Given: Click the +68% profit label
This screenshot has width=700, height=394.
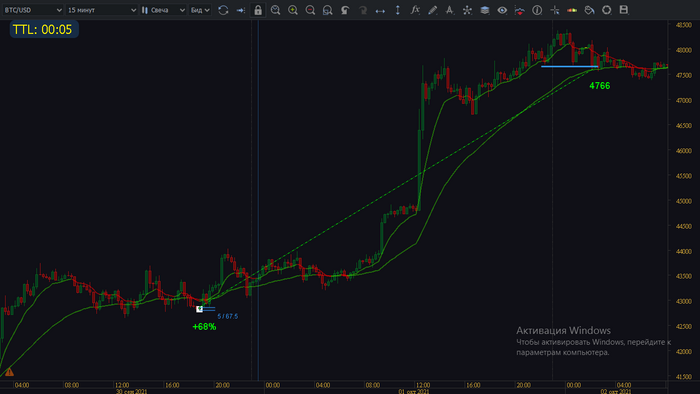Looking at the screenshot, I should (x=204, y=327).
